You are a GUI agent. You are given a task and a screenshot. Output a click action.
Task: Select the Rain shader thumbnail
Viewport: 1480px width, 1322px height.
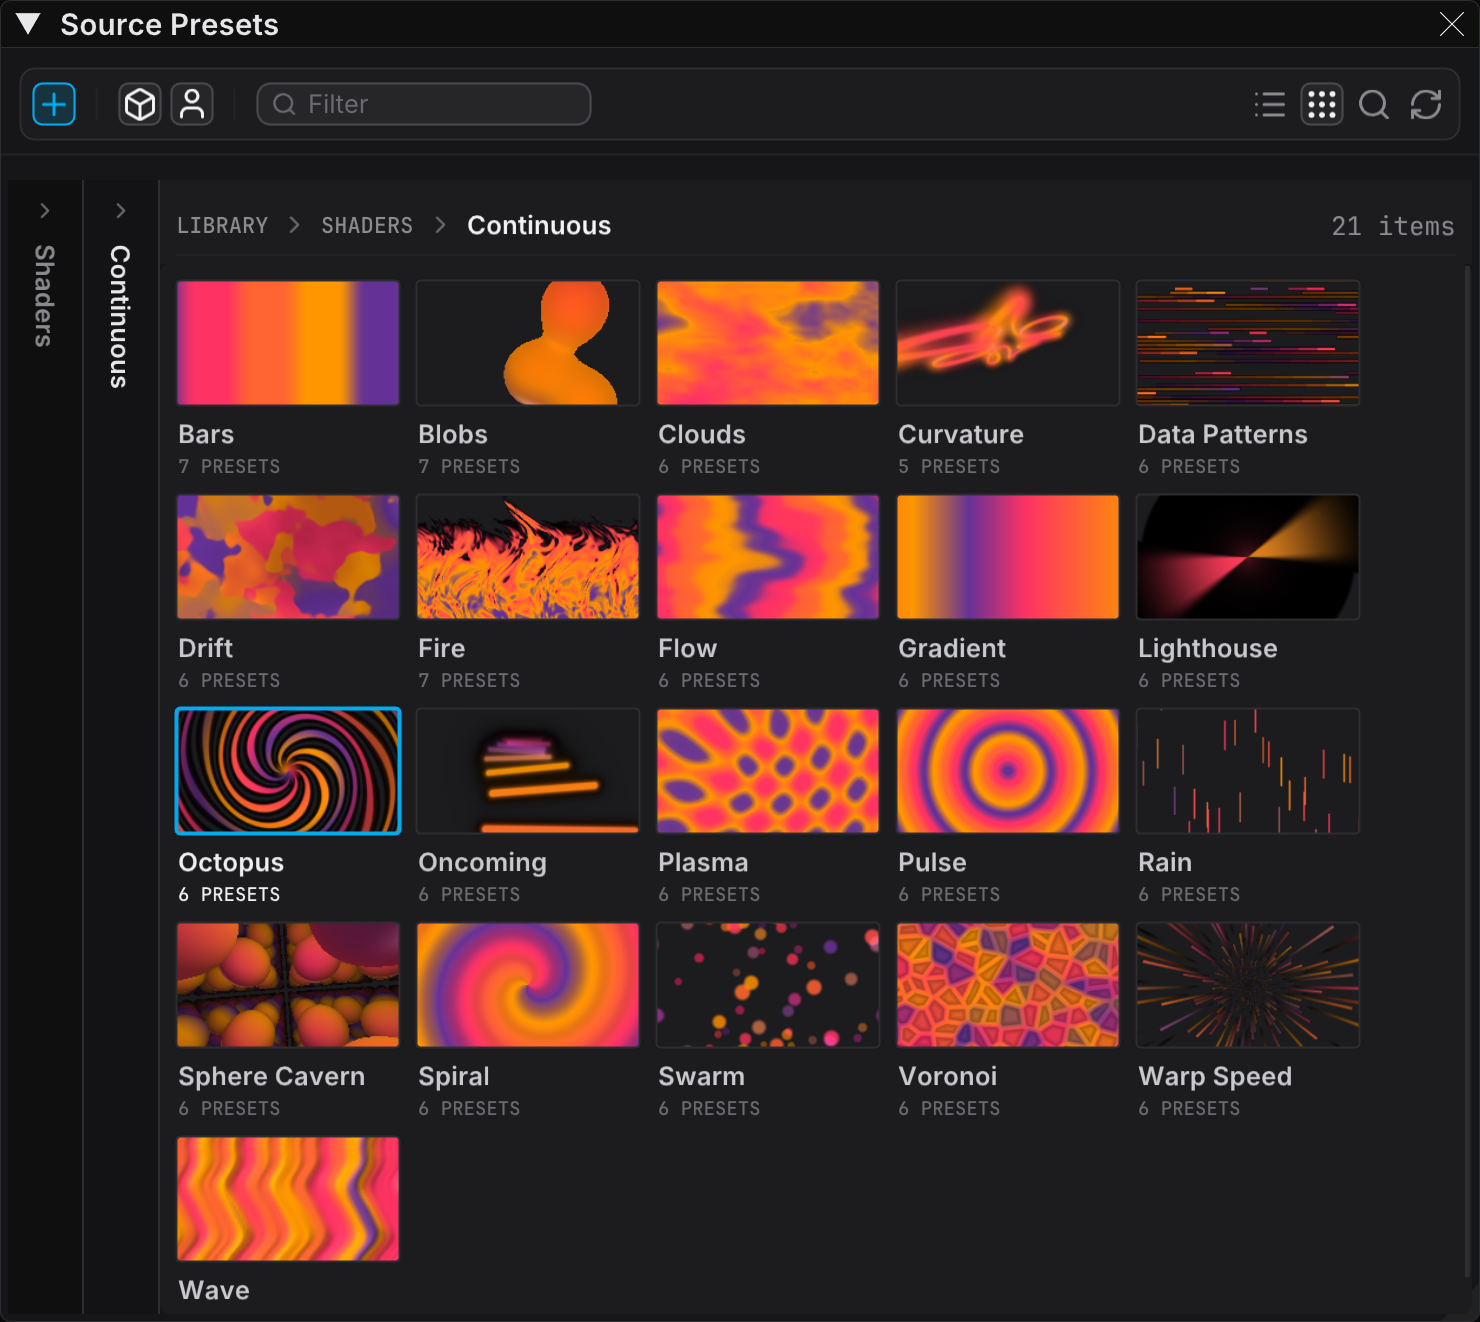point(1248,771)
